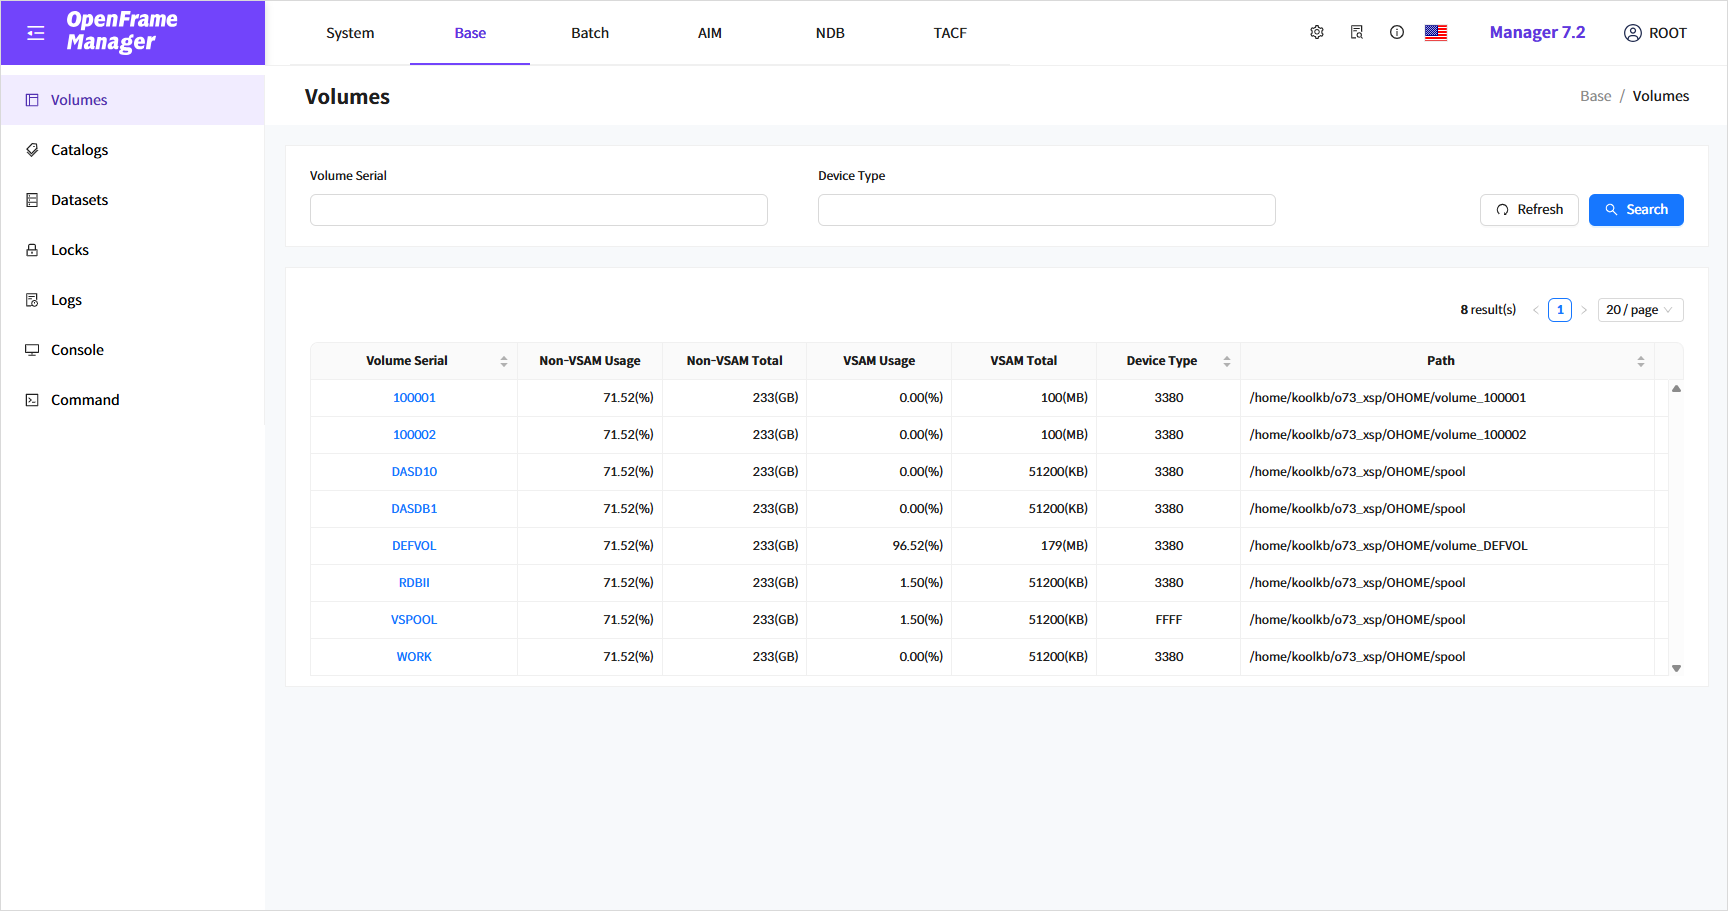Screen dimensions: 1728x911
Task: Collapse the sidebar with the hamburger icon
Action: click(x=36, y=33)
